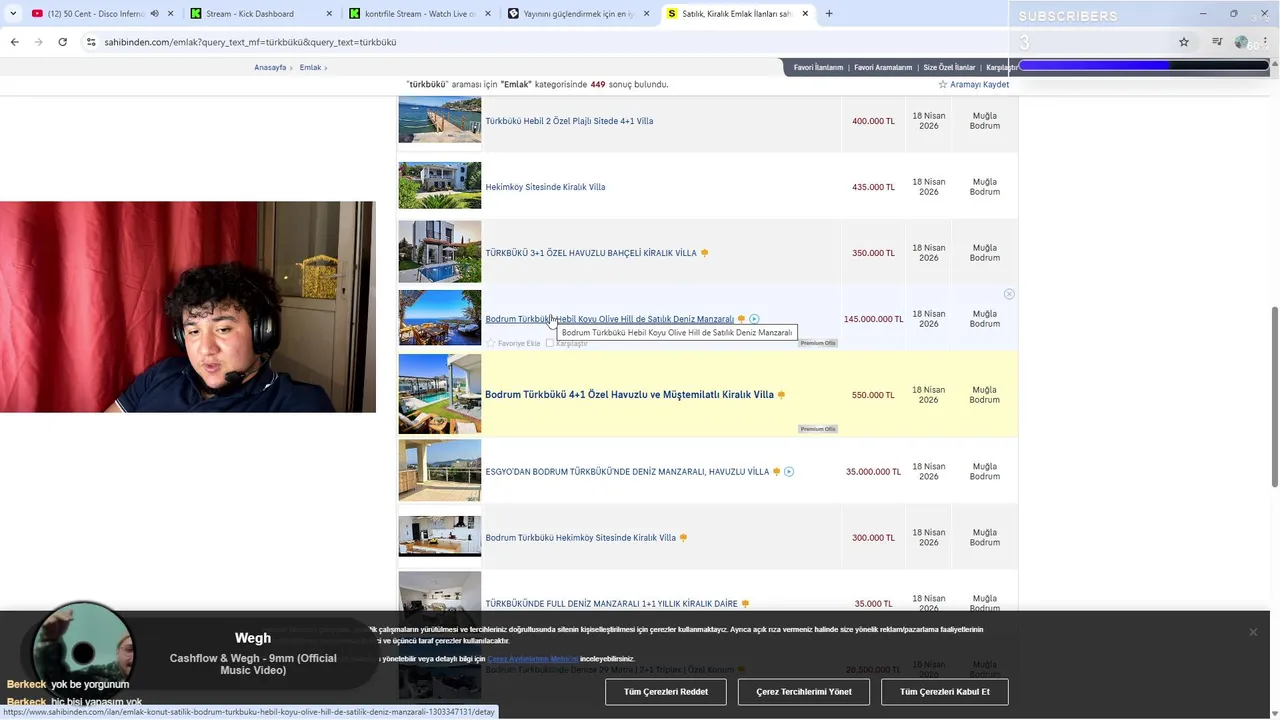Open ESGYO'DAN BODRUM TÜRKBÜKÜ'NDE listing
The height and width of the screenshot is (720, 1280).
627,472
